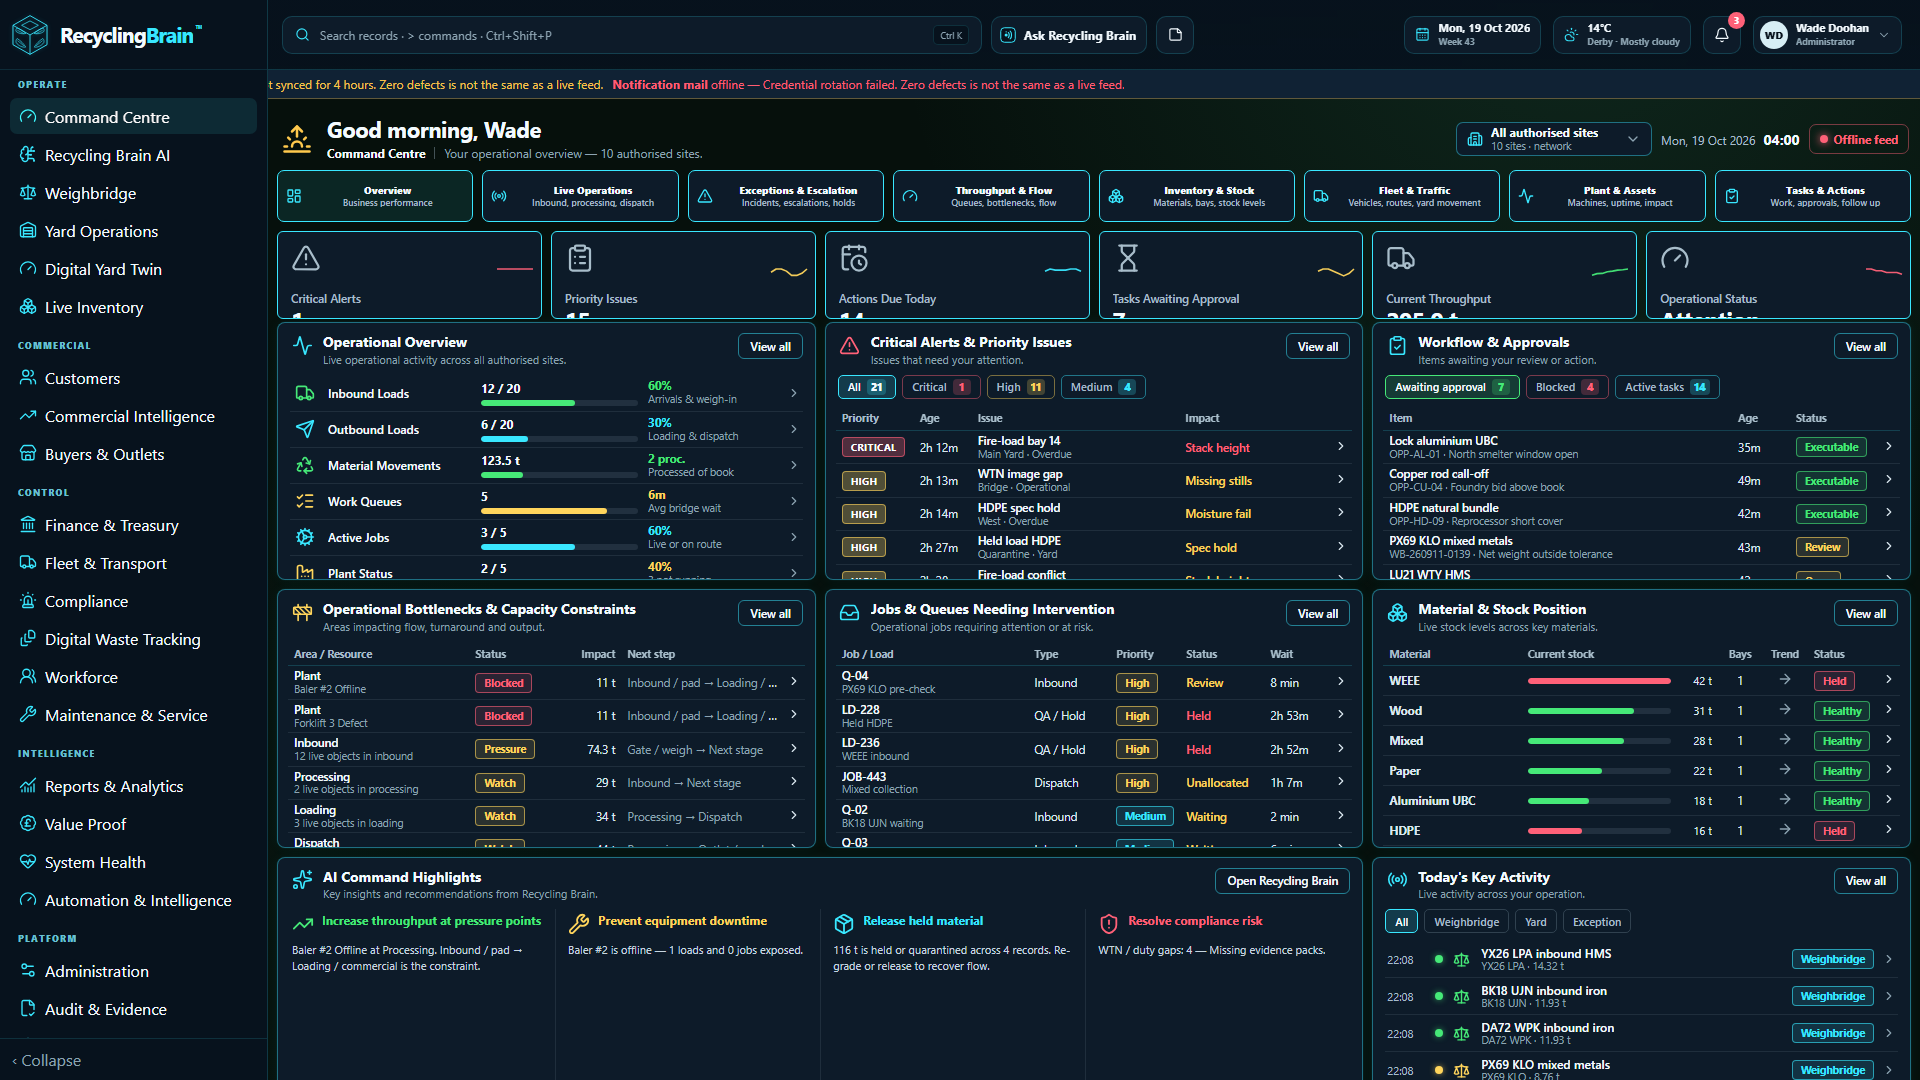
Task: Filter alerts by Medium chip
Action: click(1102, 387)
